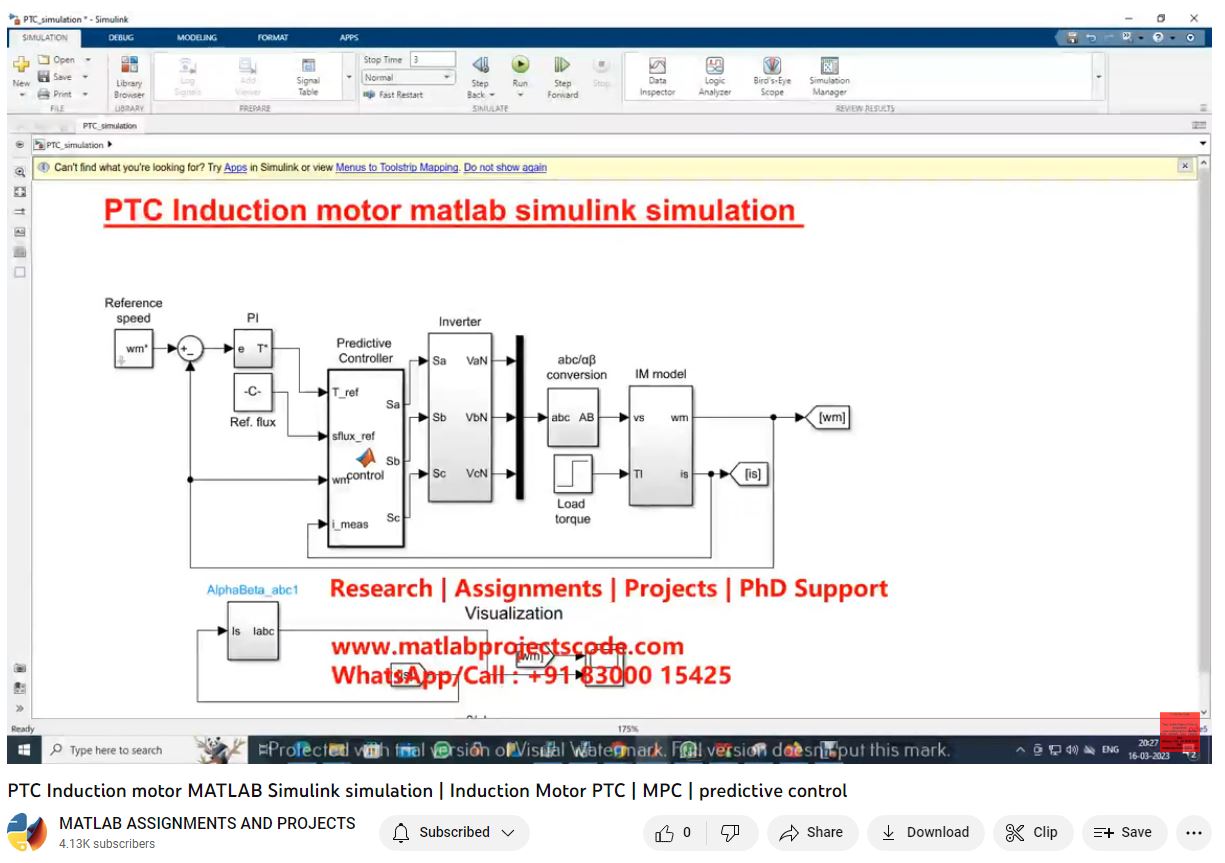This screenshot has height=863, width=1225.
Task: Click the Menus to Toolstrip Mapping link
Action: point(397,168)
